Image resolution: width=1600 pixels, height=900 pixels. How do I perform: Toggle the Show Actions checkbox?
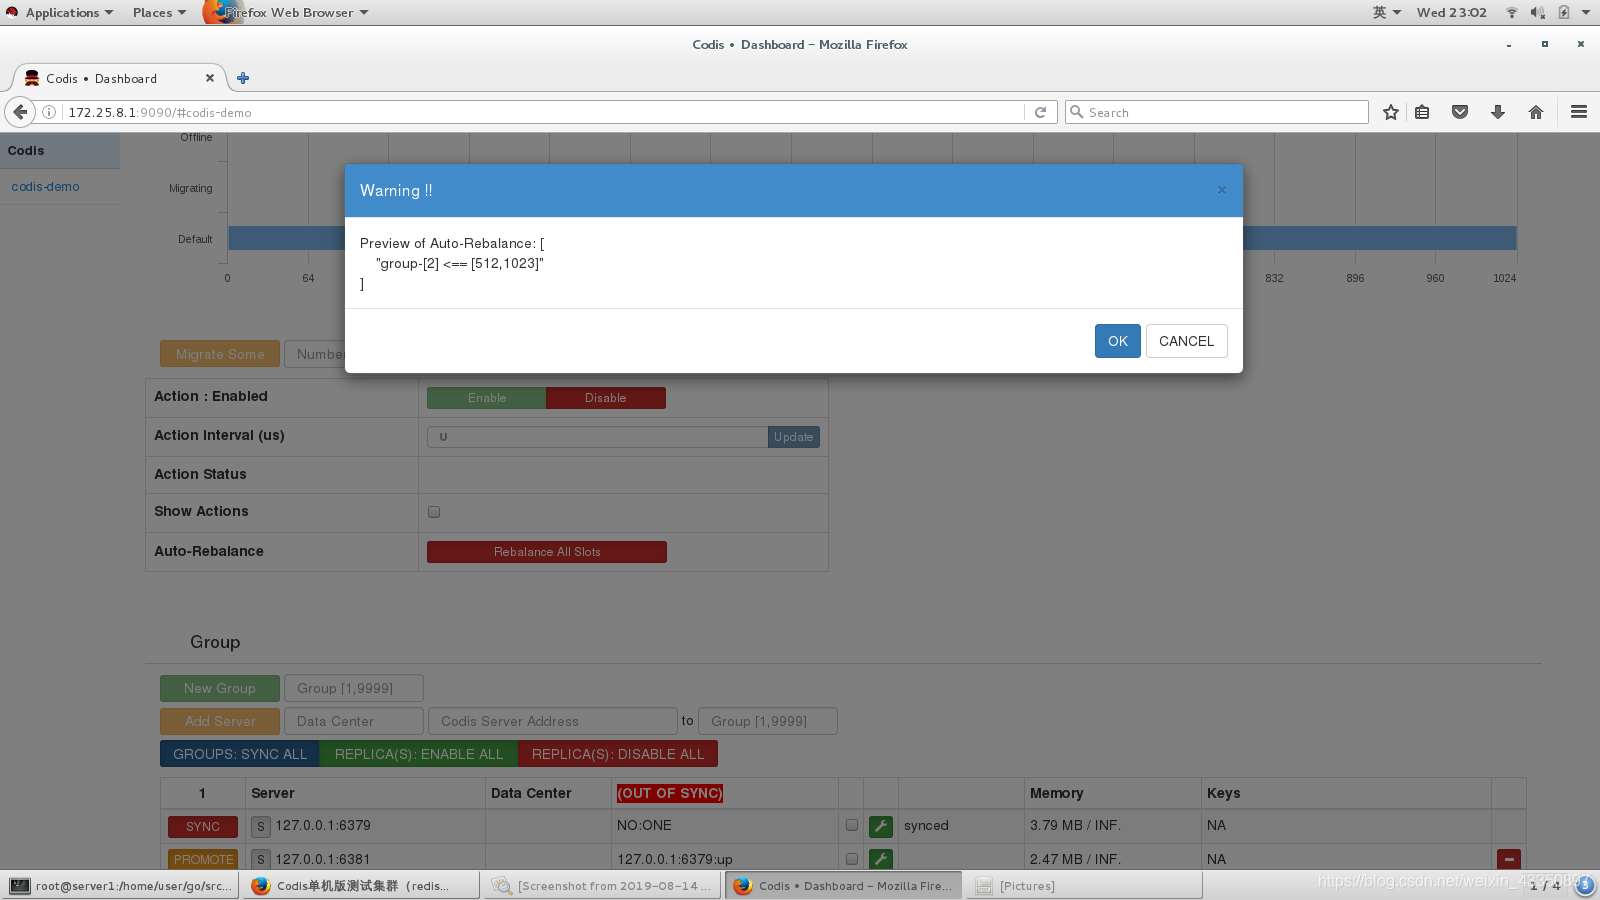click(x=434, y=512)
